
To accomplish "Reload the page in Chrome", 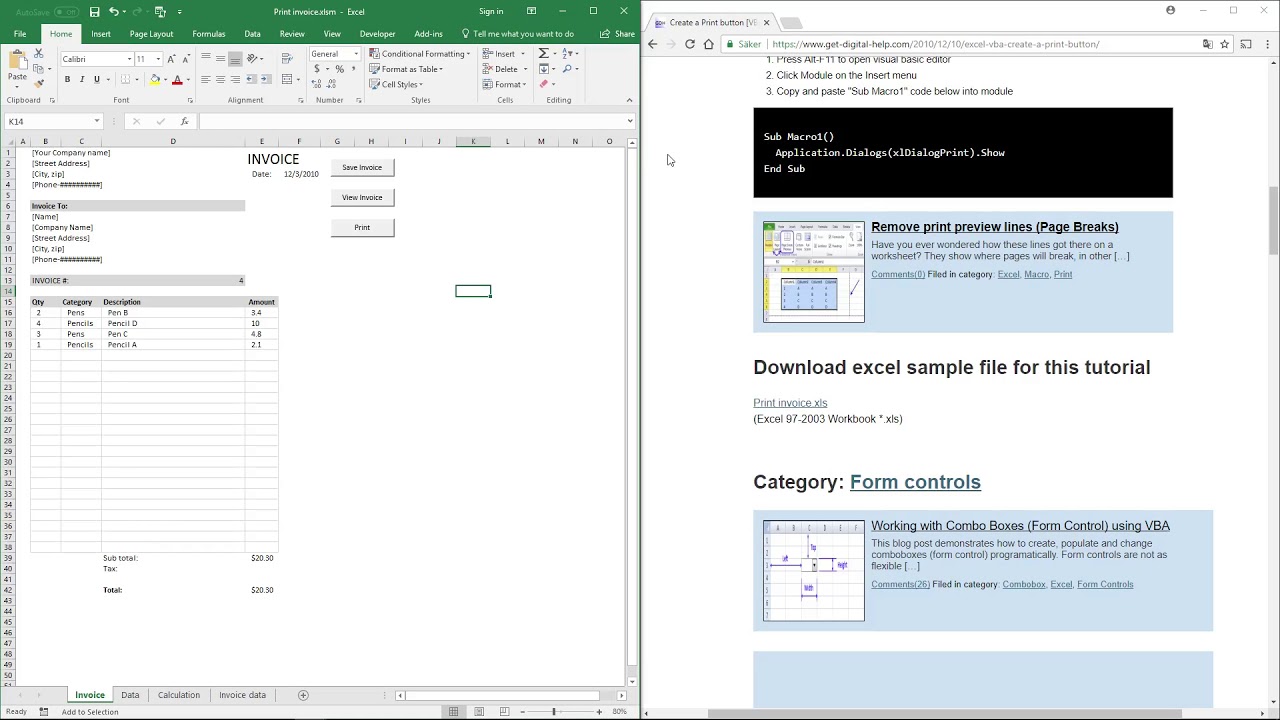I will 690,44.
